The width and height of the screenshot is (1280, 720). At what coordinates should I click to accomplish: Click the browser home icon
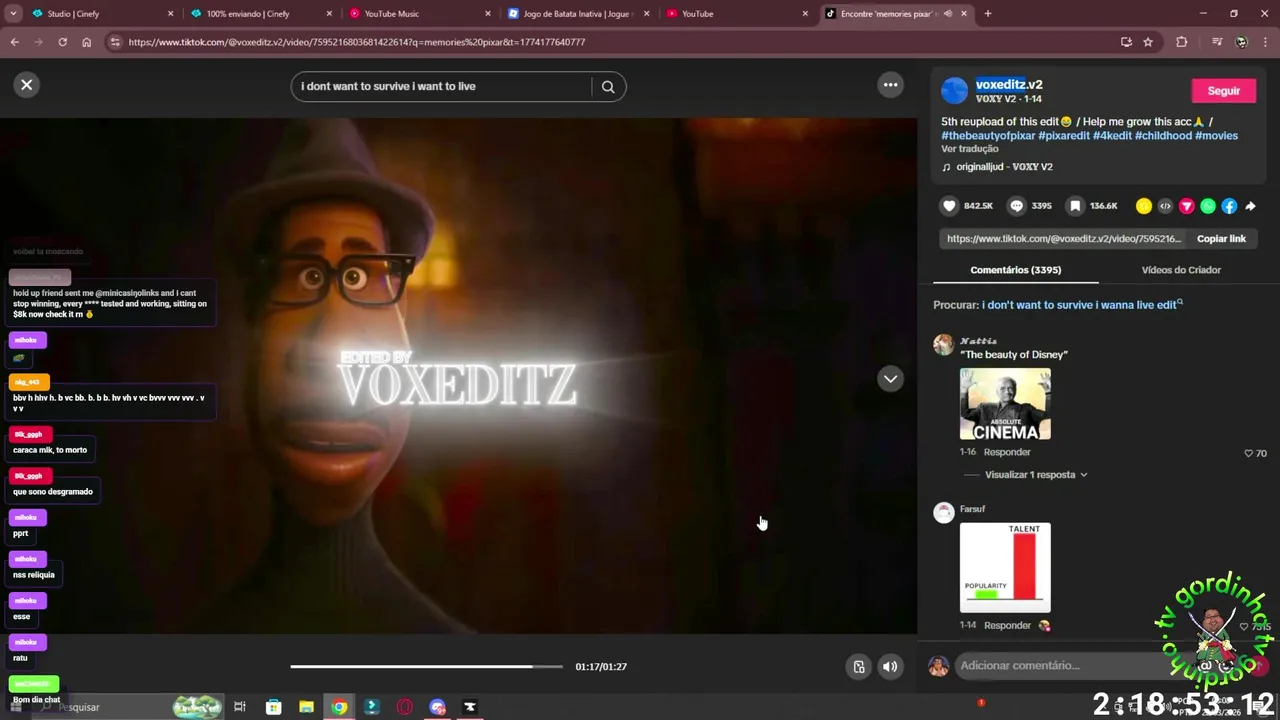(x=87, y=42)
